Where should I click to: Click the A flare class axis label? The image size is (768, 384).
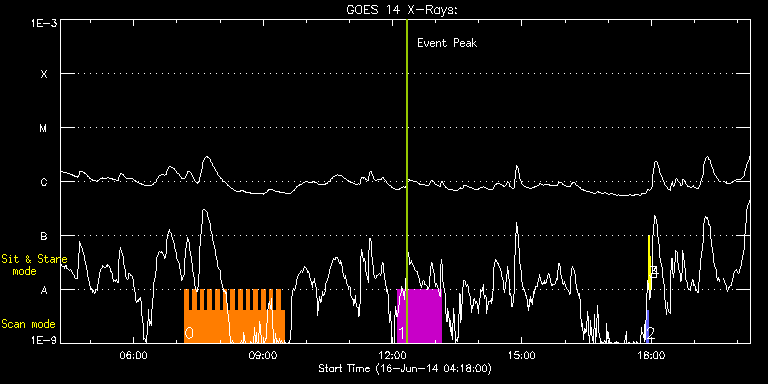(x=44, y=290)
